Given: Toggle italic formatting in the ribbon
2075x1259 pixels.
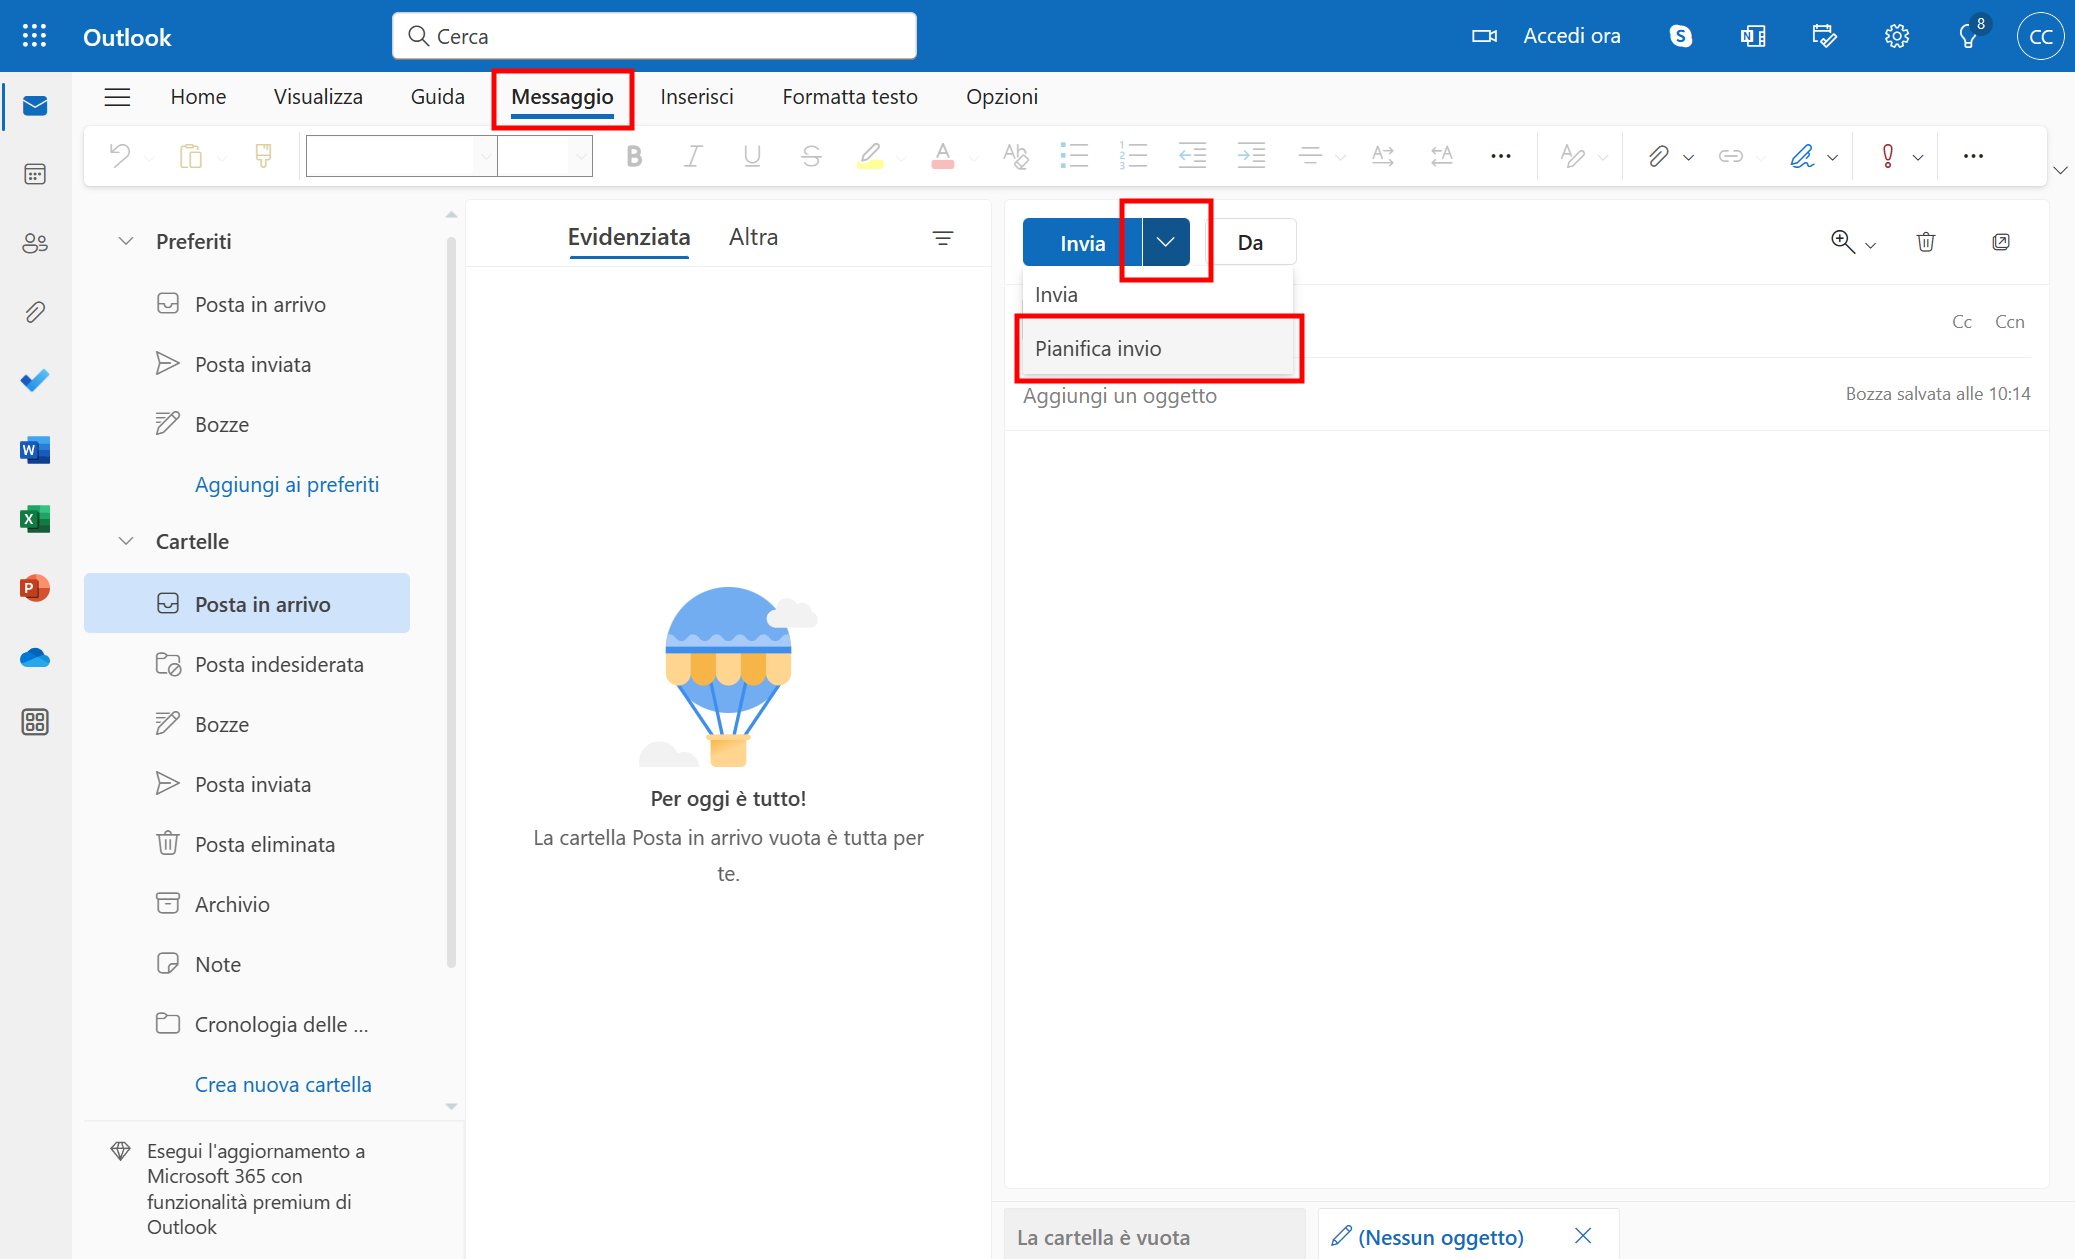Looking at the screenshot, I should pos(692,156).
